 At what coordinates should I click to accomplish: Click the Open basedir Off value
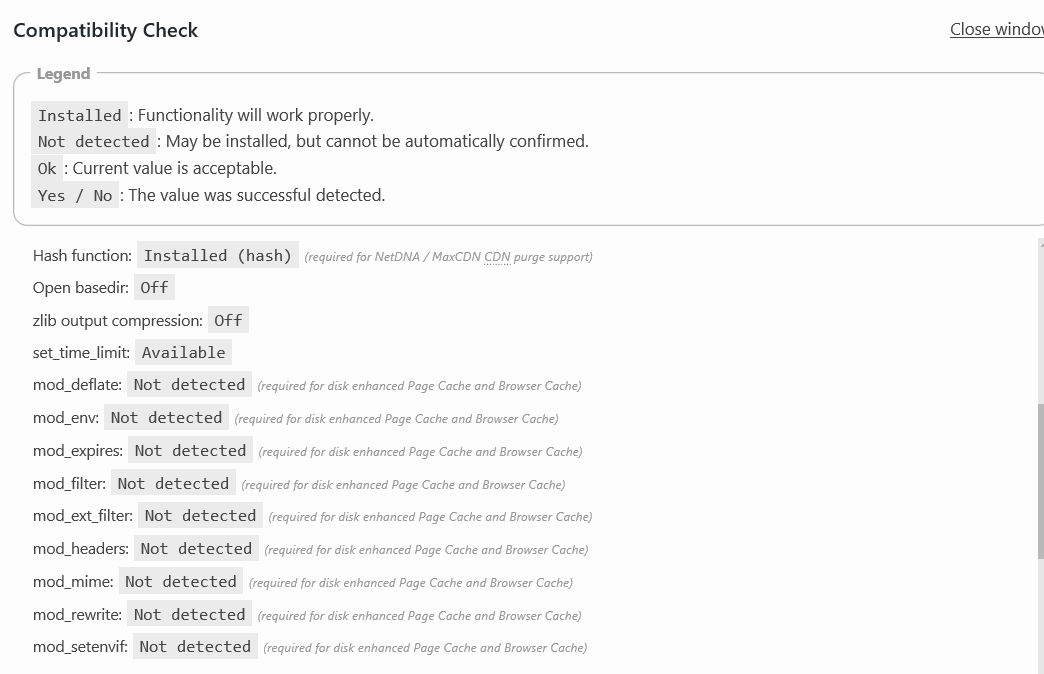click(x=154, y=288)
